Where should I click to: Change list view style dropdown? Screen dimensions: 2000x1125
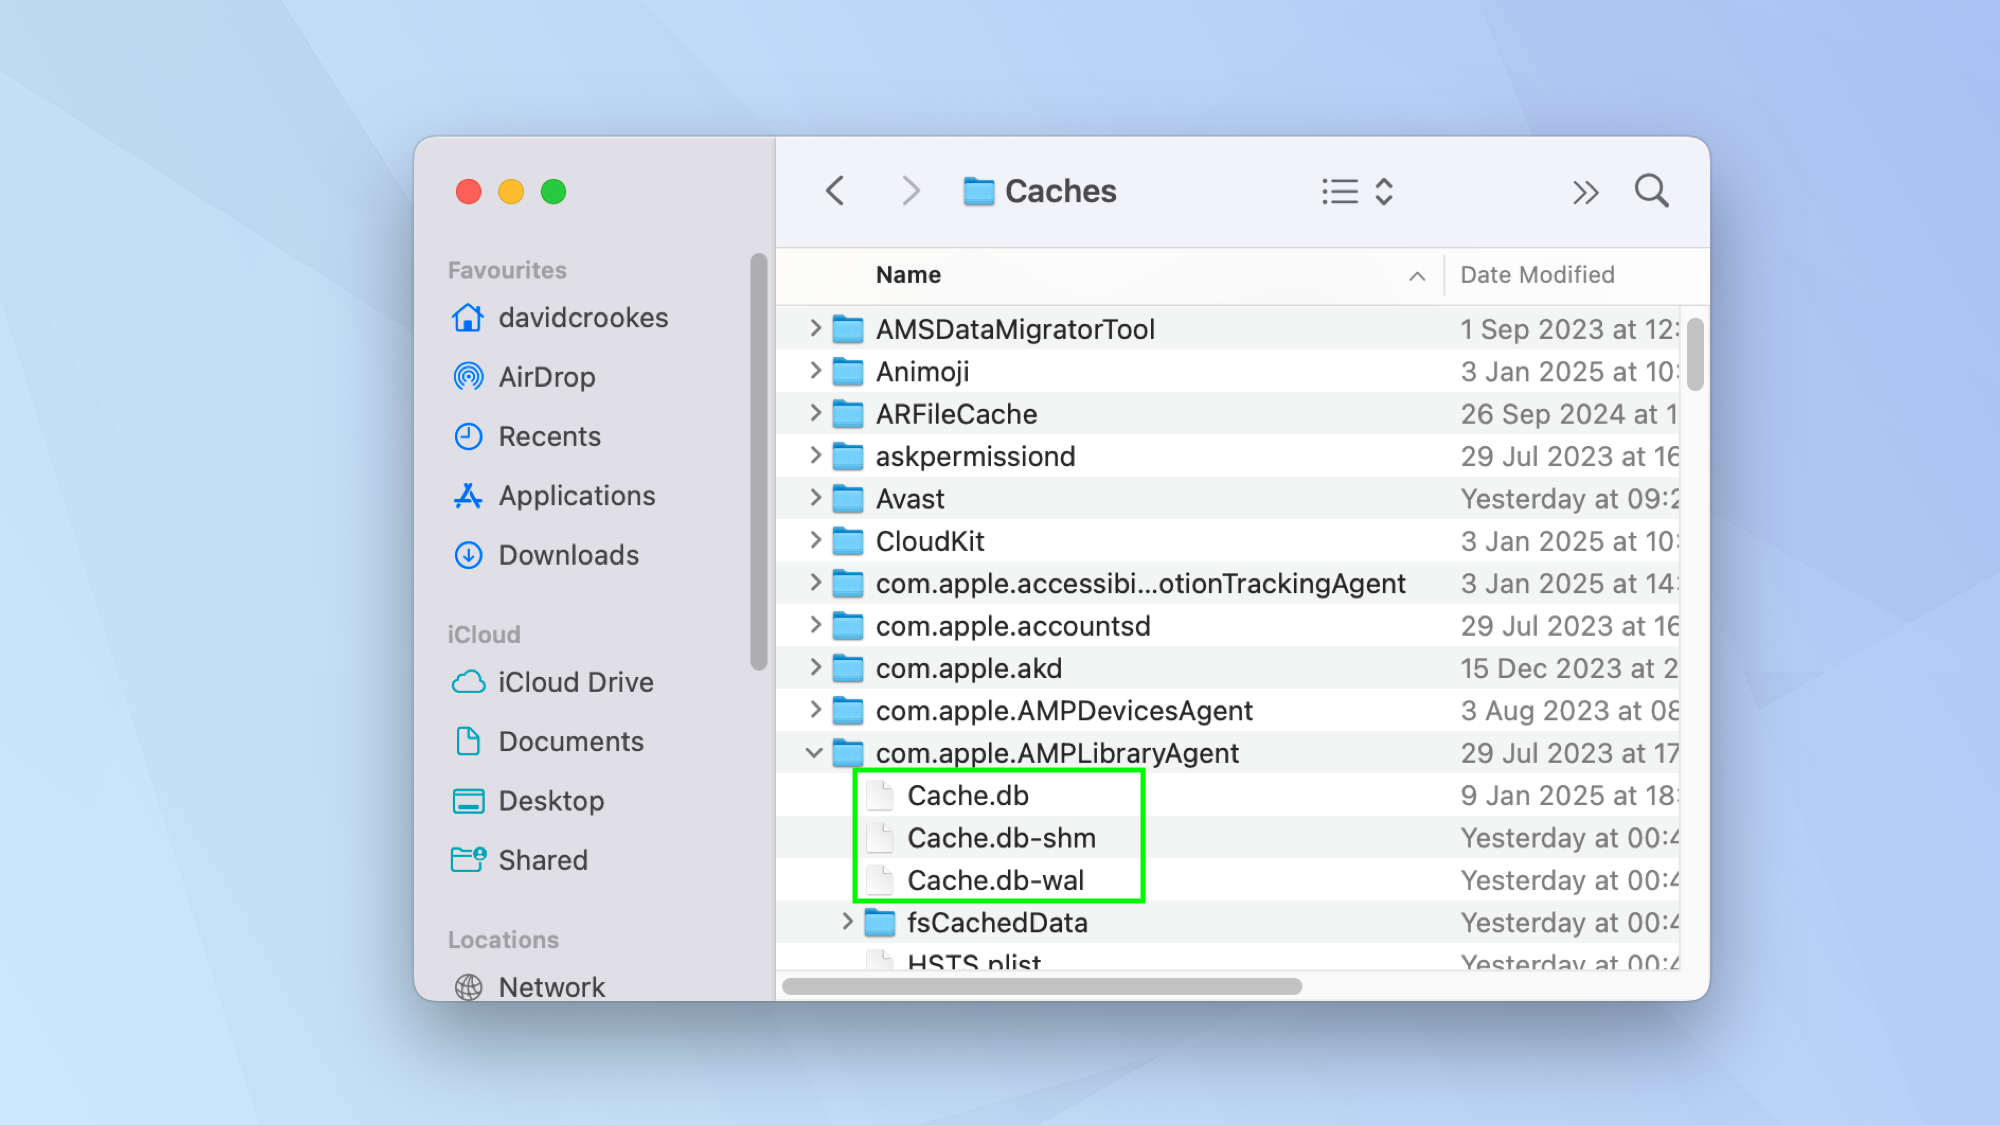point(1357,191)
